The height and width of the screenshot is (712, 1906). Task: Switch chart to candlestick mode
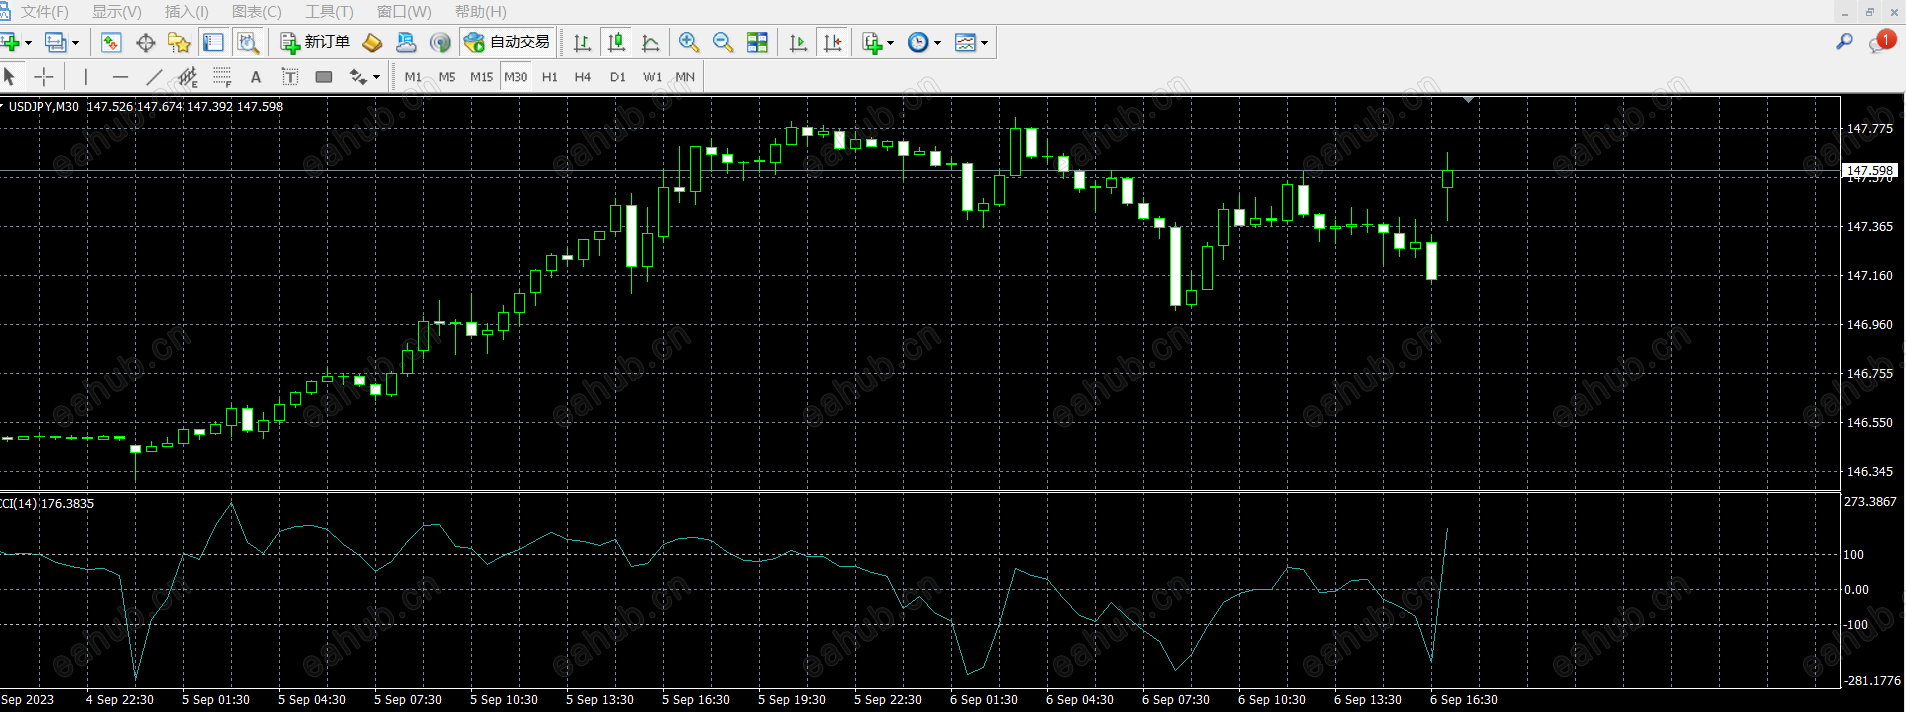pos(617,42)
